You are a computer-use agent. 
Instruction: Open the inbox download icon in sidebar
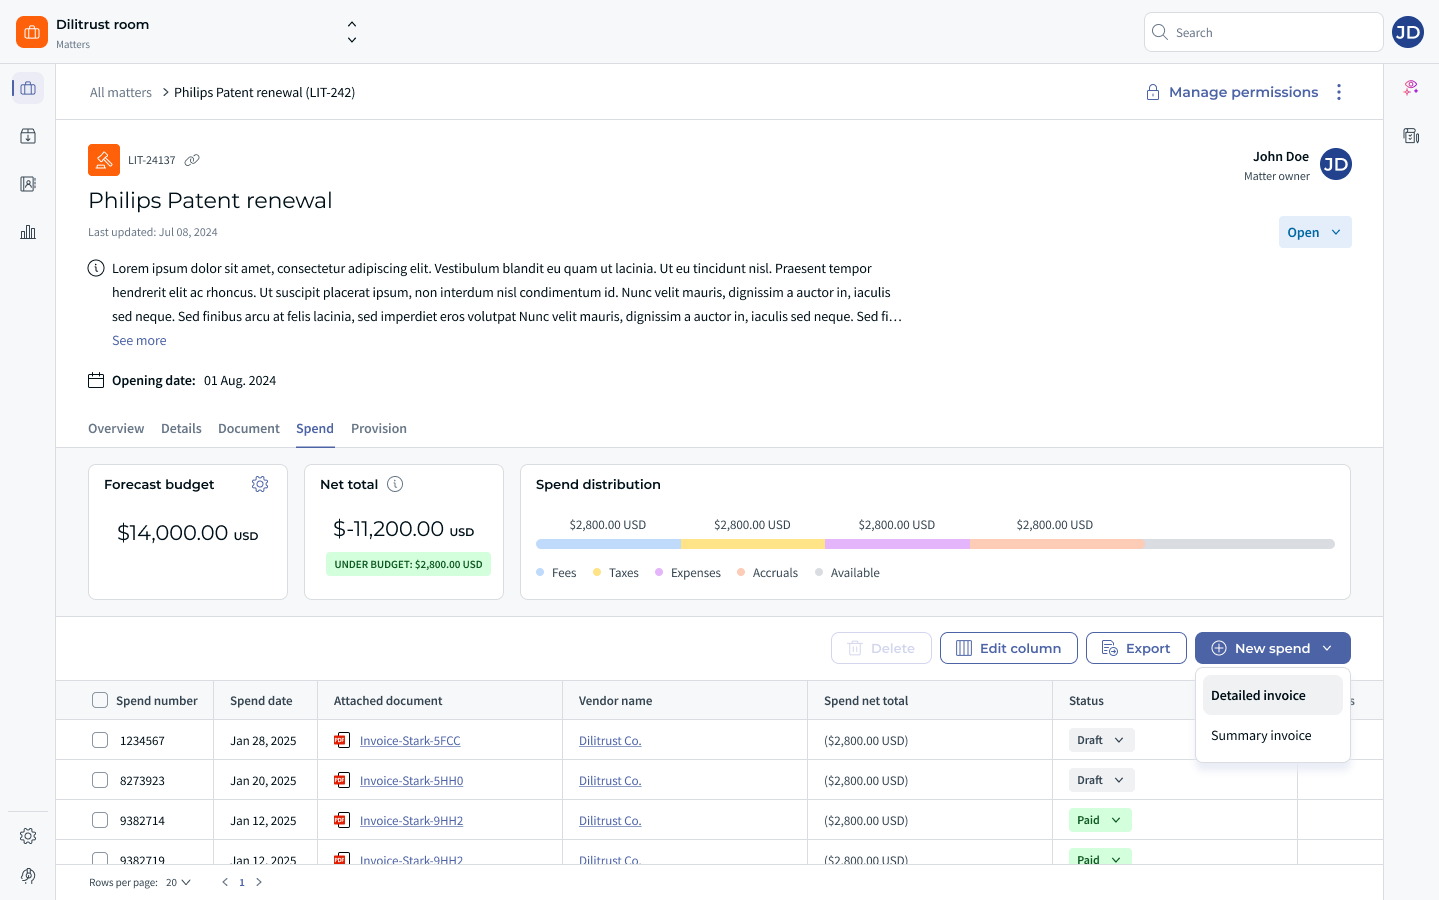28,136
